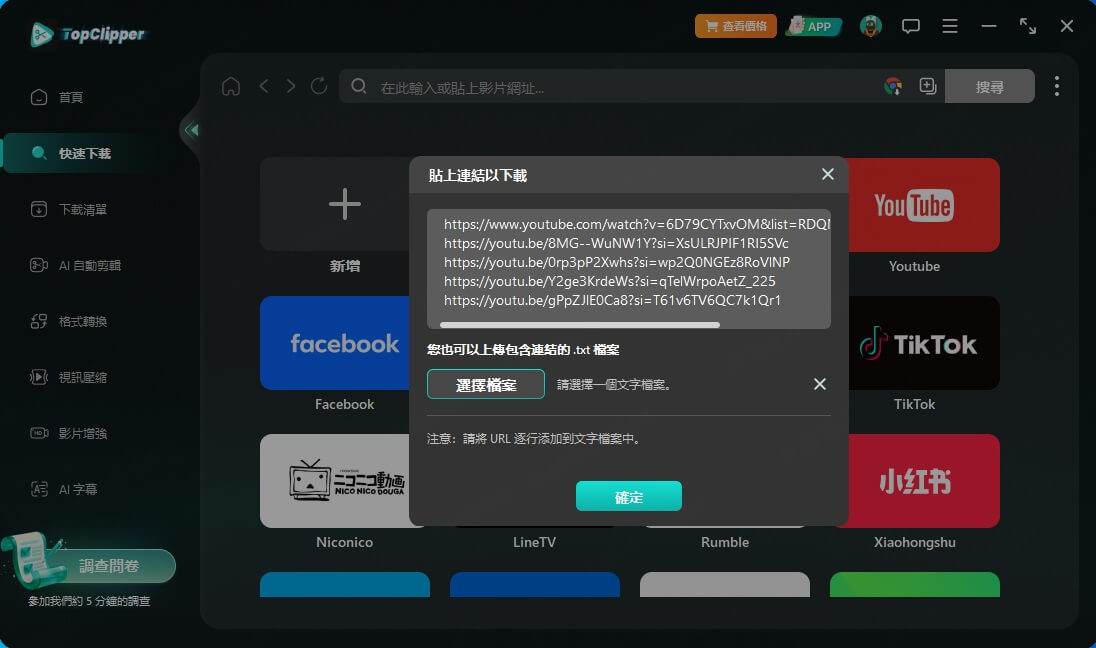Open 下載清單 download list
The height and width of the screenshot is (648, 1096).
tap(68, 209)
